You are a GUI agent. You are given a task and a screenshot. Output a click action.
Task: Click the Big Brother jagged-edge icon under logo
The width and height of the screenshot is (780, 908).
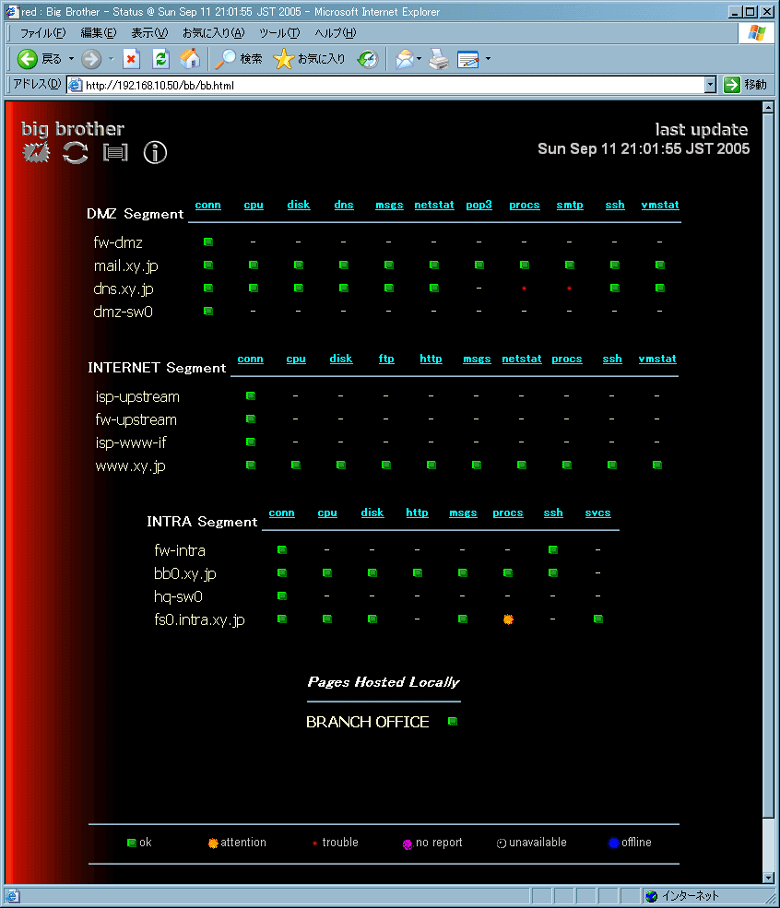[36, 152]
